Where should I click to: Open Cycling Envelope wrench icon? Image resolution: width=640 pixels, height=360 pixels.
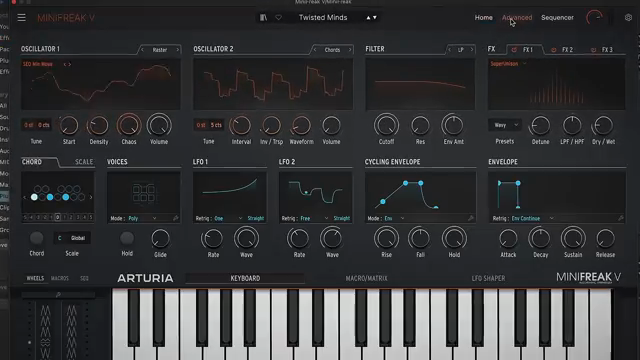(x=471, y=218)
